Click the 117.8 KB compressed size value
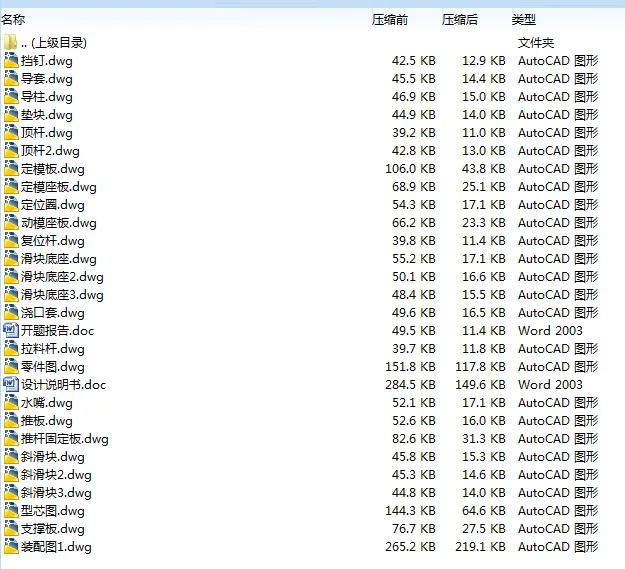This screenshot has width=625, height=569. click(x=480, y=367)
